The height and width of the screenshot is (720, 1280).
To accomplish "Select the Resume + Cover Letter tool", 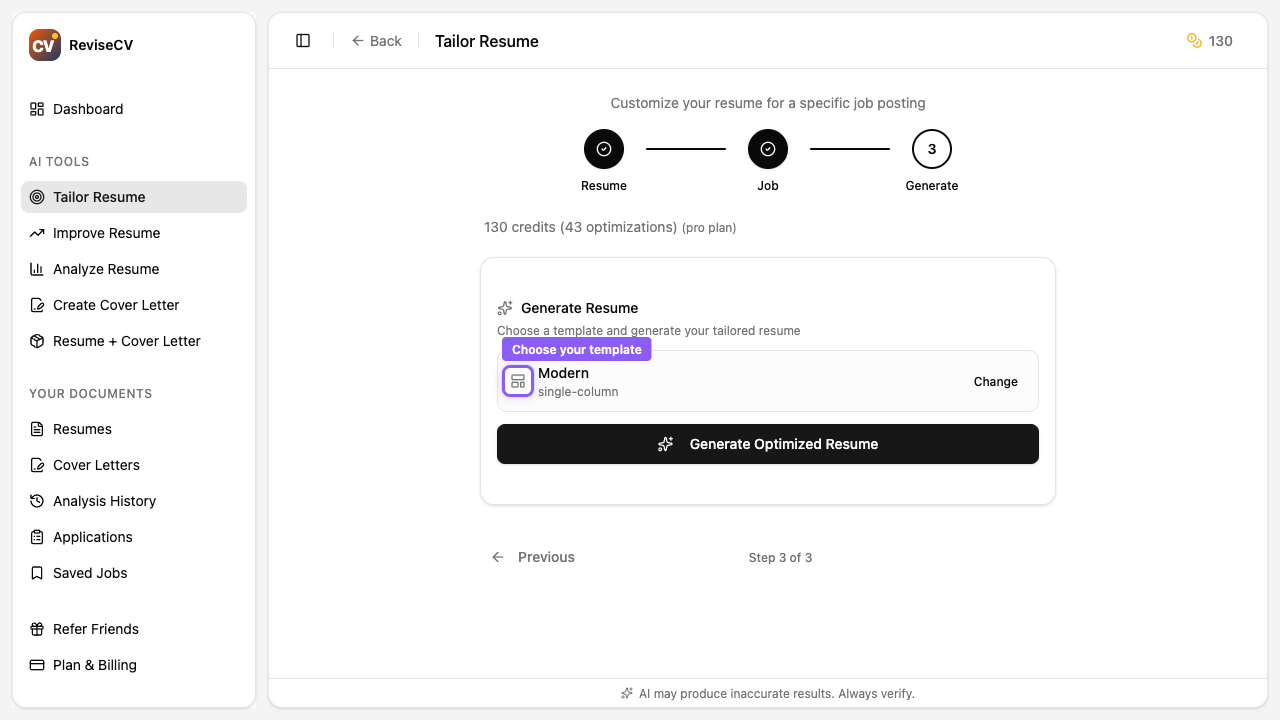I will click(127, 341).
